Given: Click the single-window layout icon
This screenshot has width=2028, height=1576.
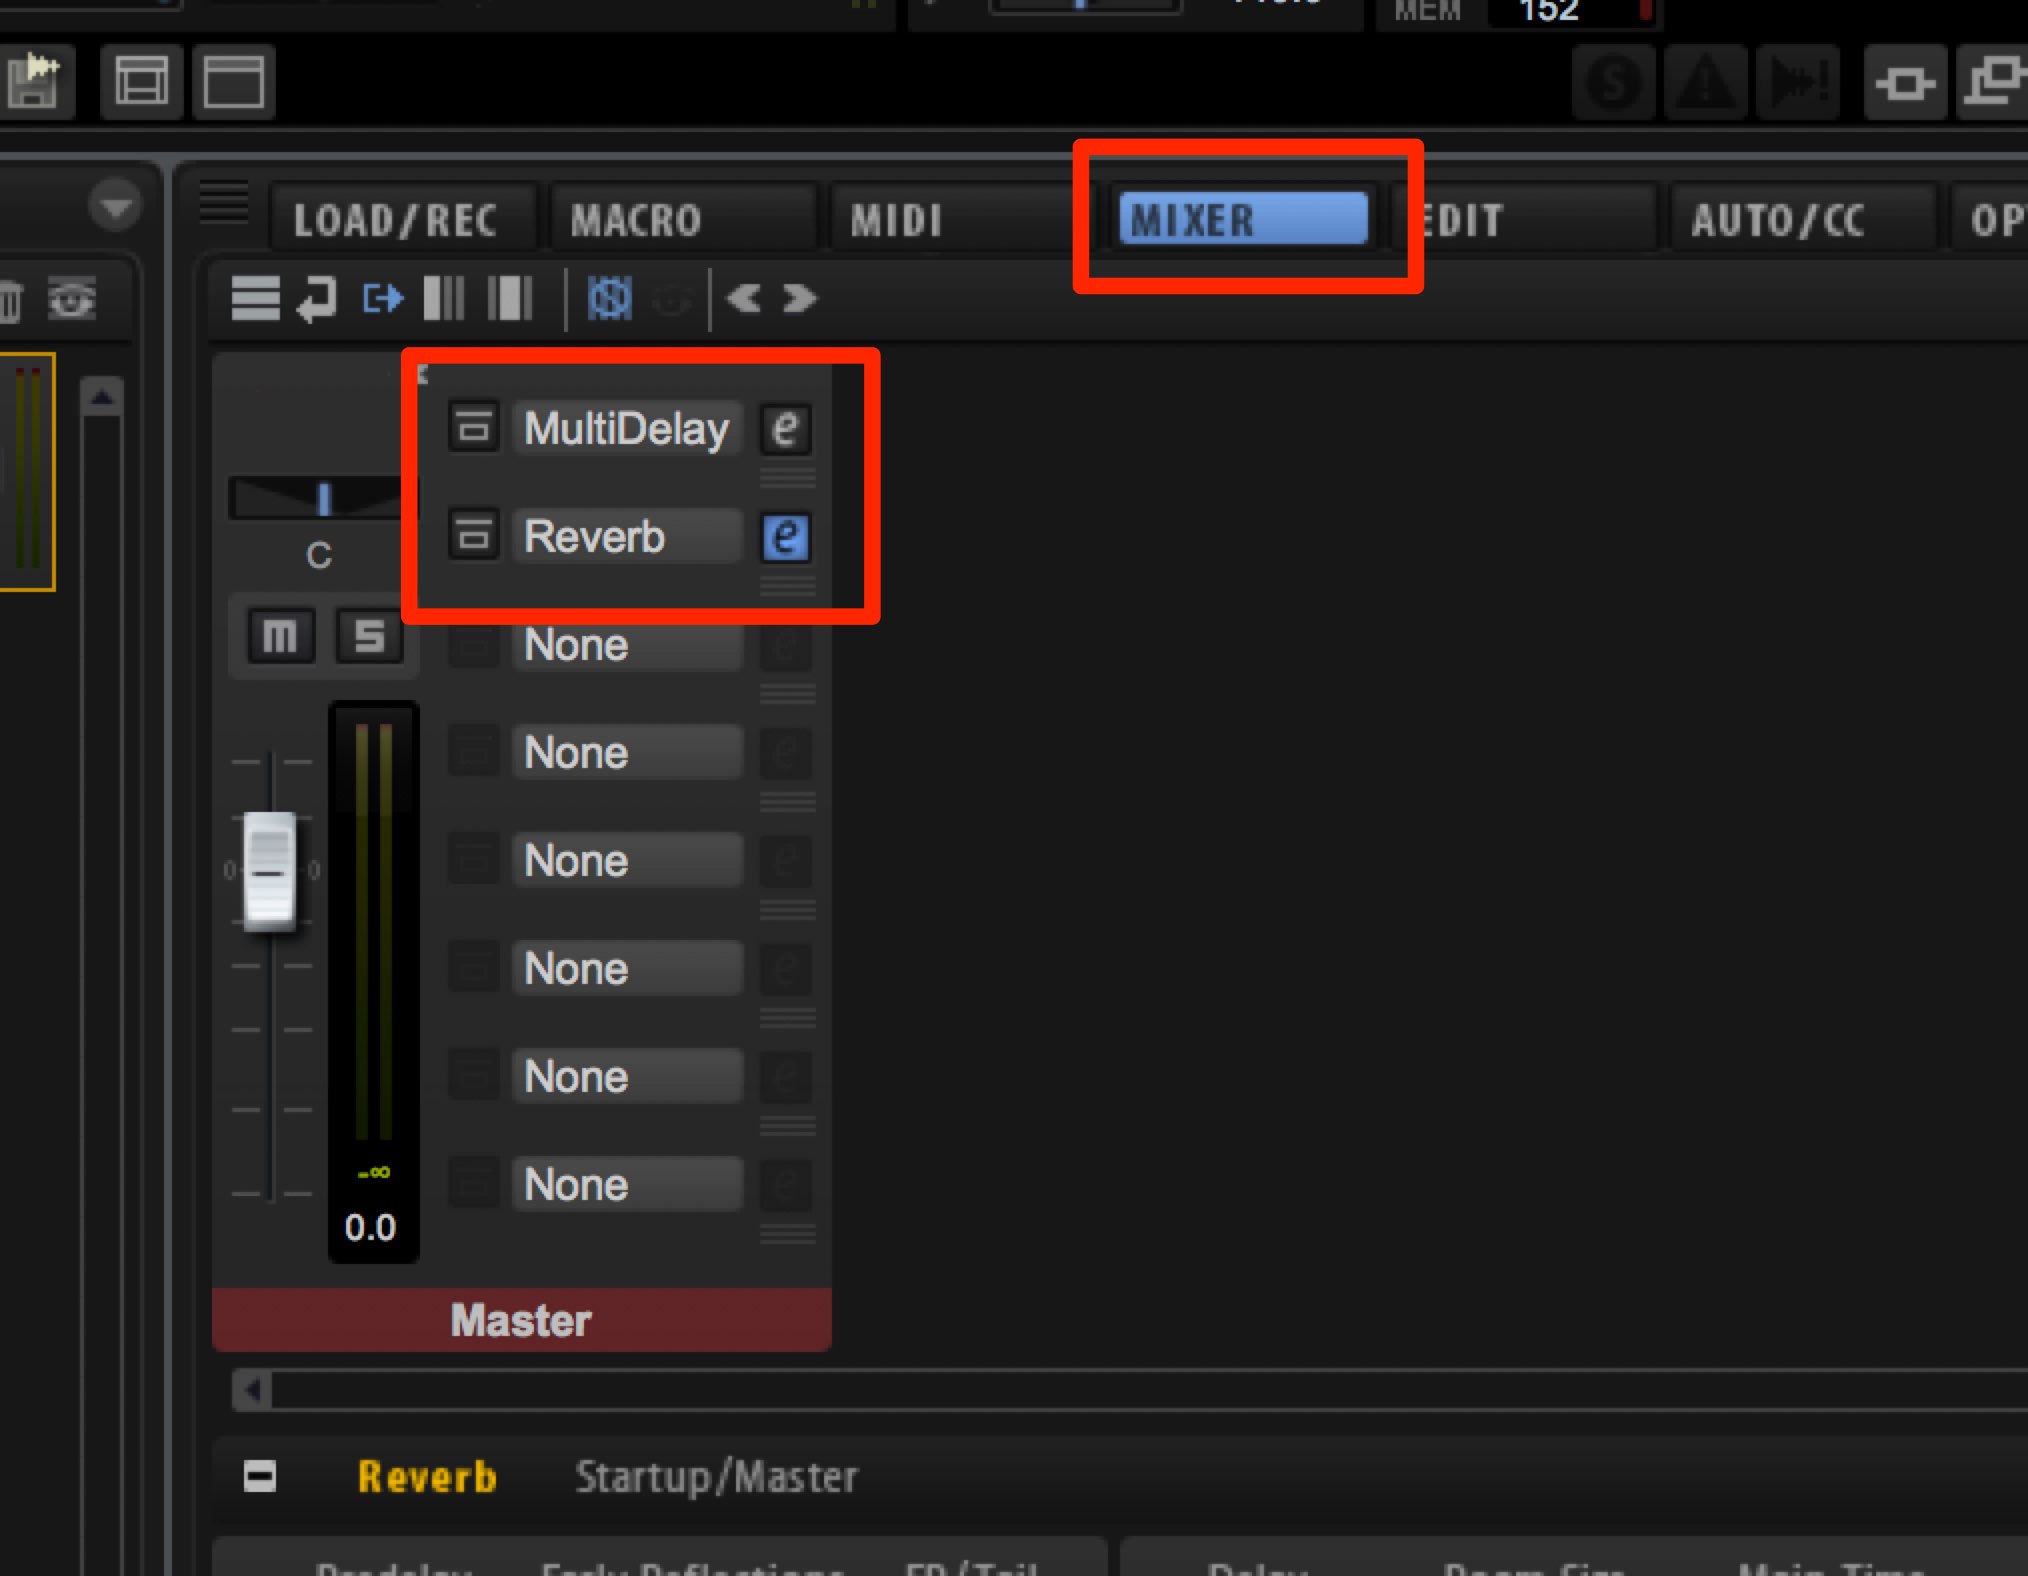Looking at the screenshot, I should pyautogui.click(x=234, y=80).
